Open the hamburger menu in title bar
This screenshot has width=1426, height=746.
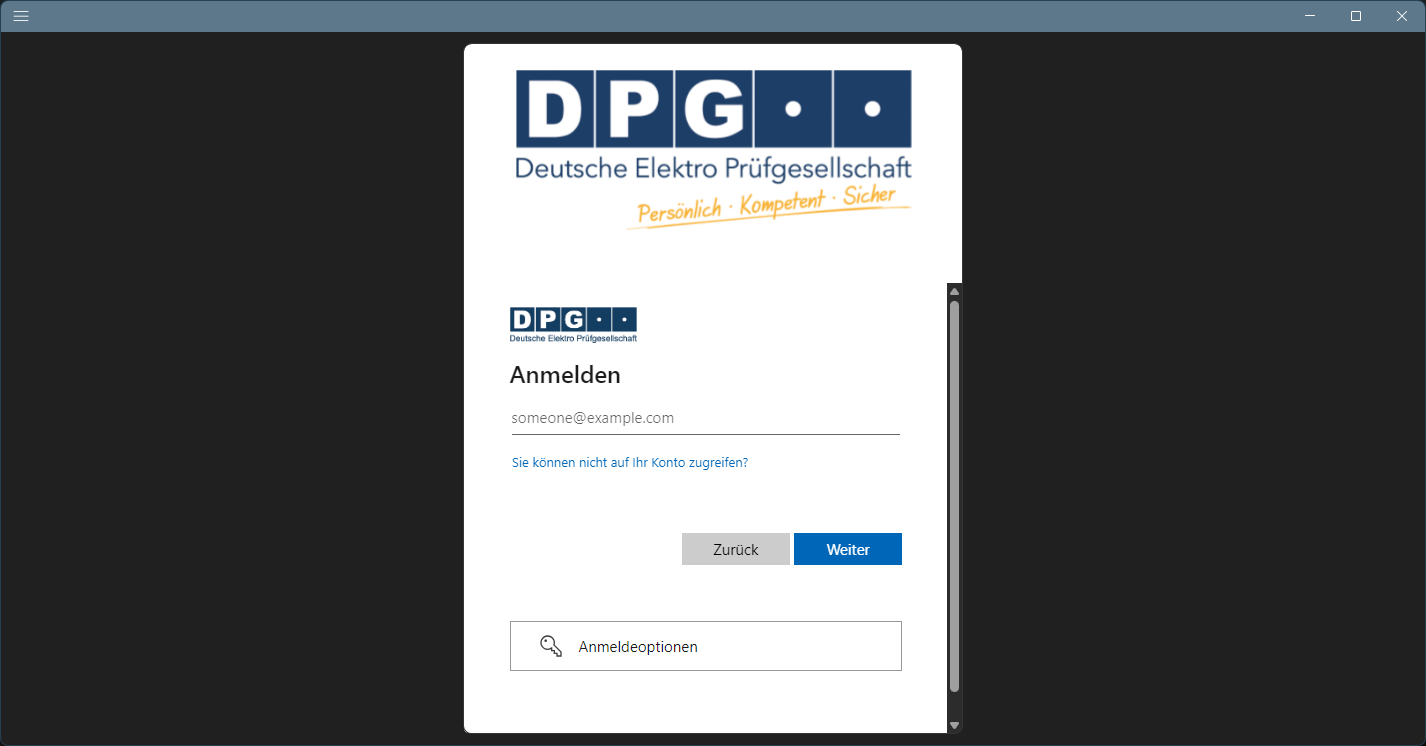[21, 16]
